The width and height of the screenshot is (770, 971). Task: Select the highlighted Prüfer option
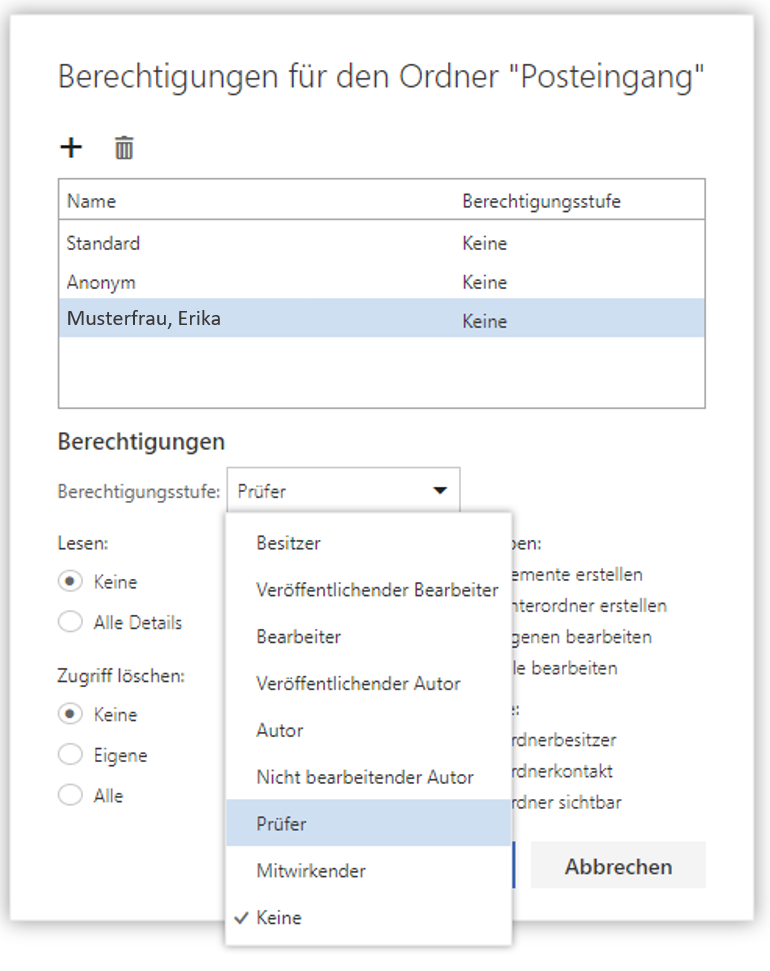click(281, 823)
